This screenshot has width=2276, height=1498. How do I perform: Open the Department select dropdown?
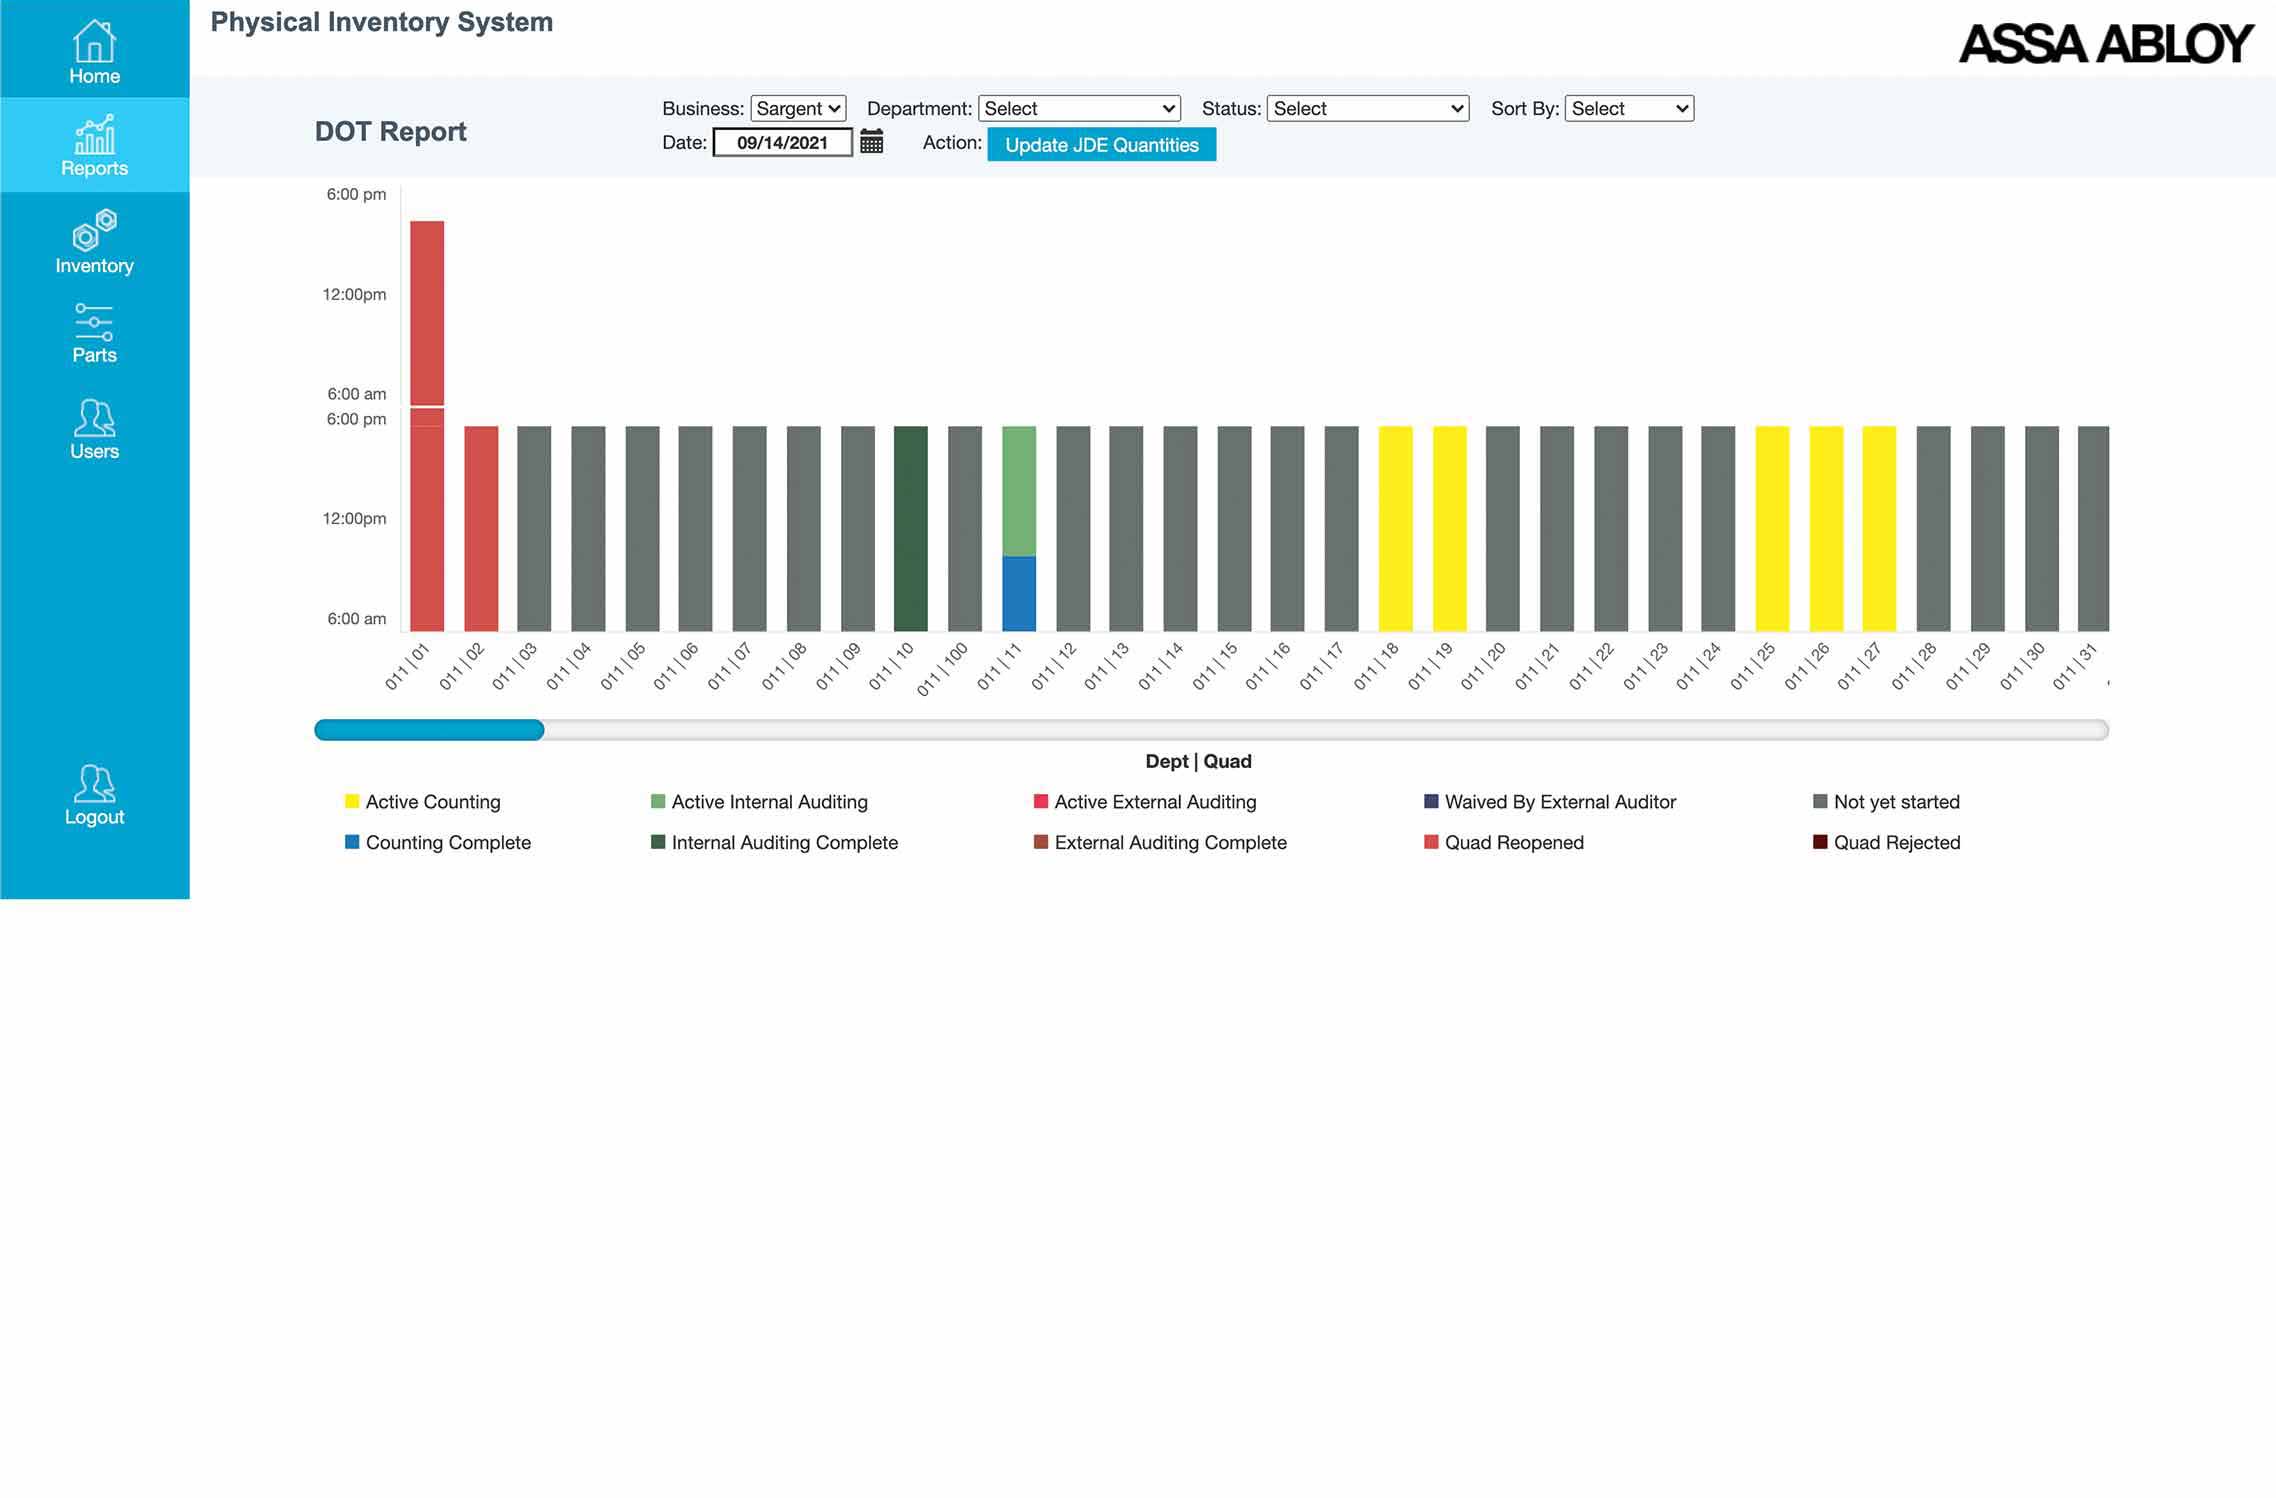click(1079, 108)
